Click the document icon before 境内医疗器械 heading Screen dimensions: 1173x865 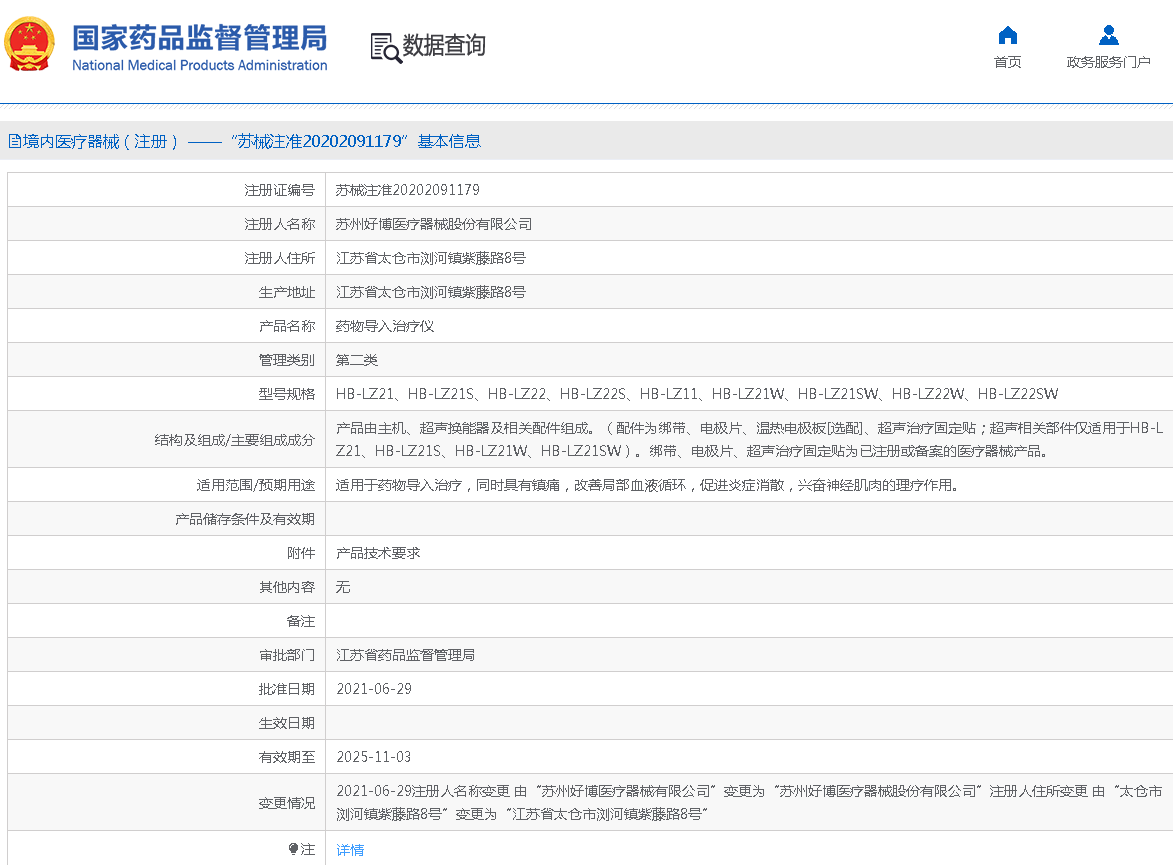click(x=14, y=142)
